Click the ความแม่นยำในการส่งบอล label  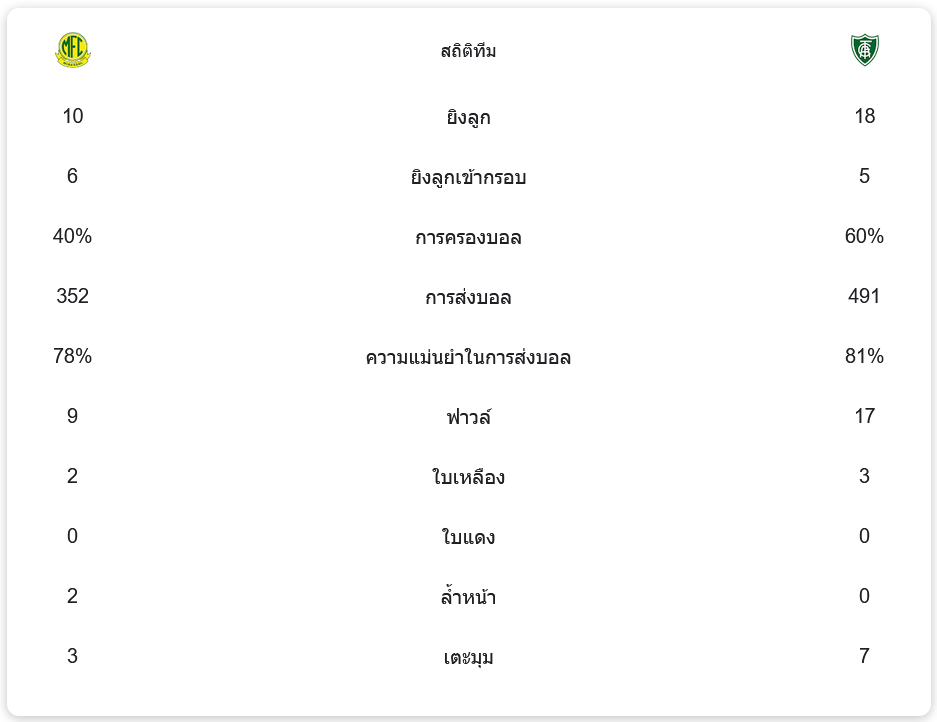tap(468, 357)
